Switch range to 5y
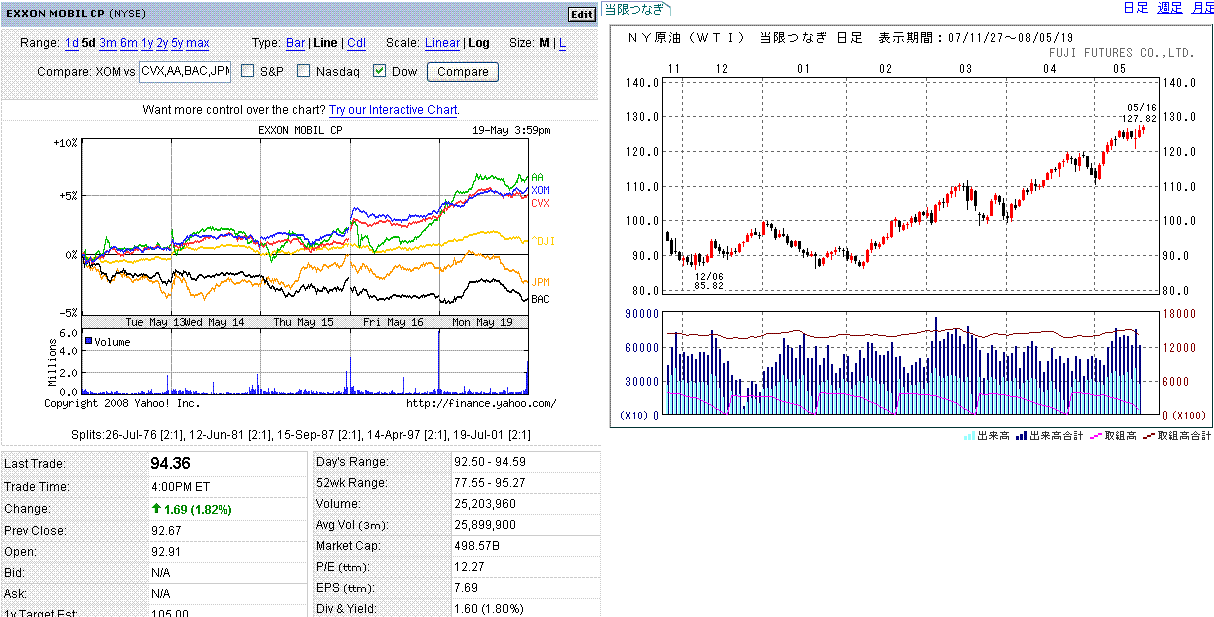1214x617 pixels. (x=177, y=43)
